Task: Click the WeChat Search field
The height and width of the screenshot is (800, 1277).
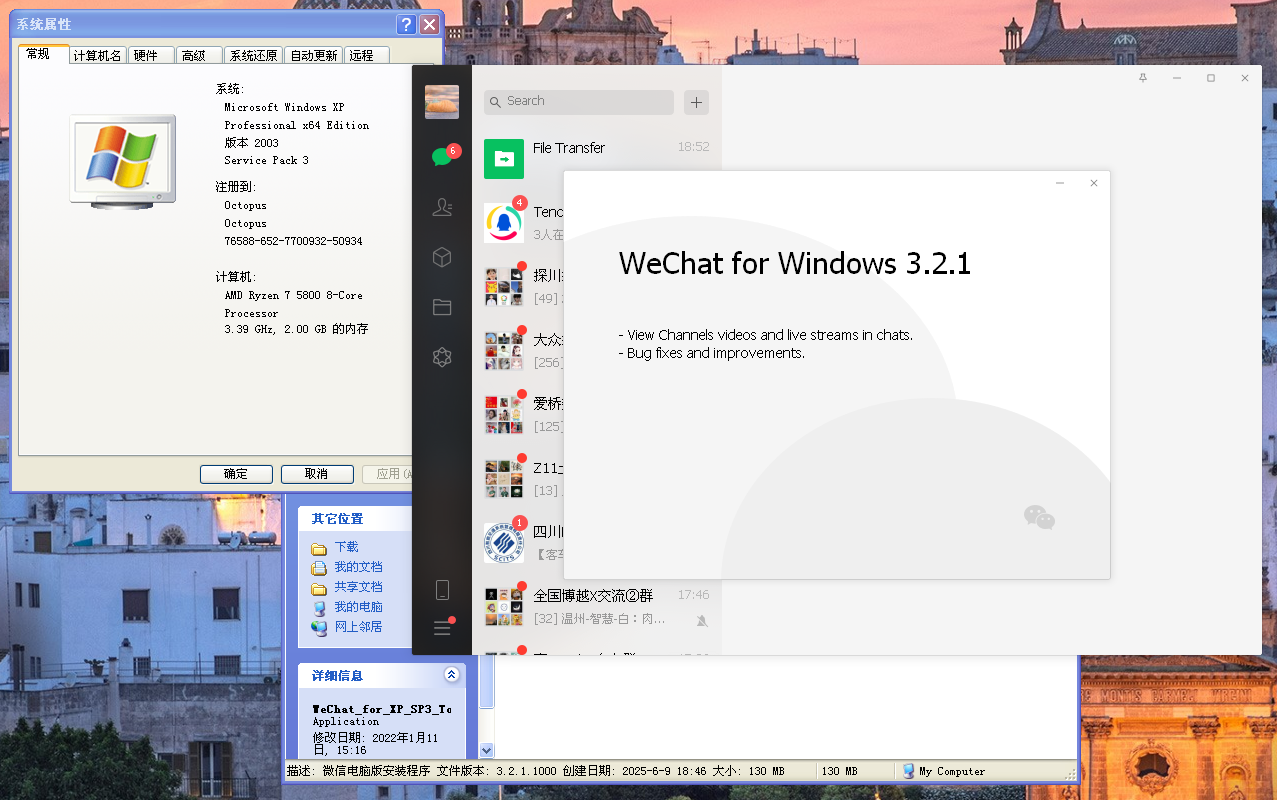Action: (x=579, y=102)
